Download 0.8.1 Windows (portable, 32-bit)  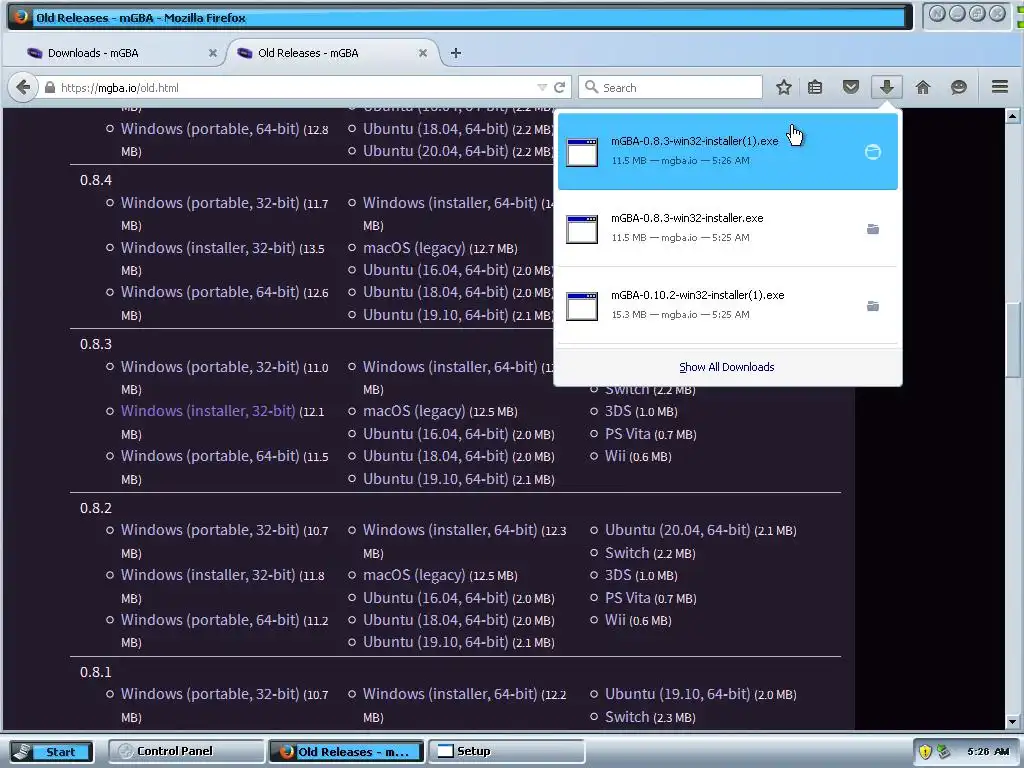(210, 694)
